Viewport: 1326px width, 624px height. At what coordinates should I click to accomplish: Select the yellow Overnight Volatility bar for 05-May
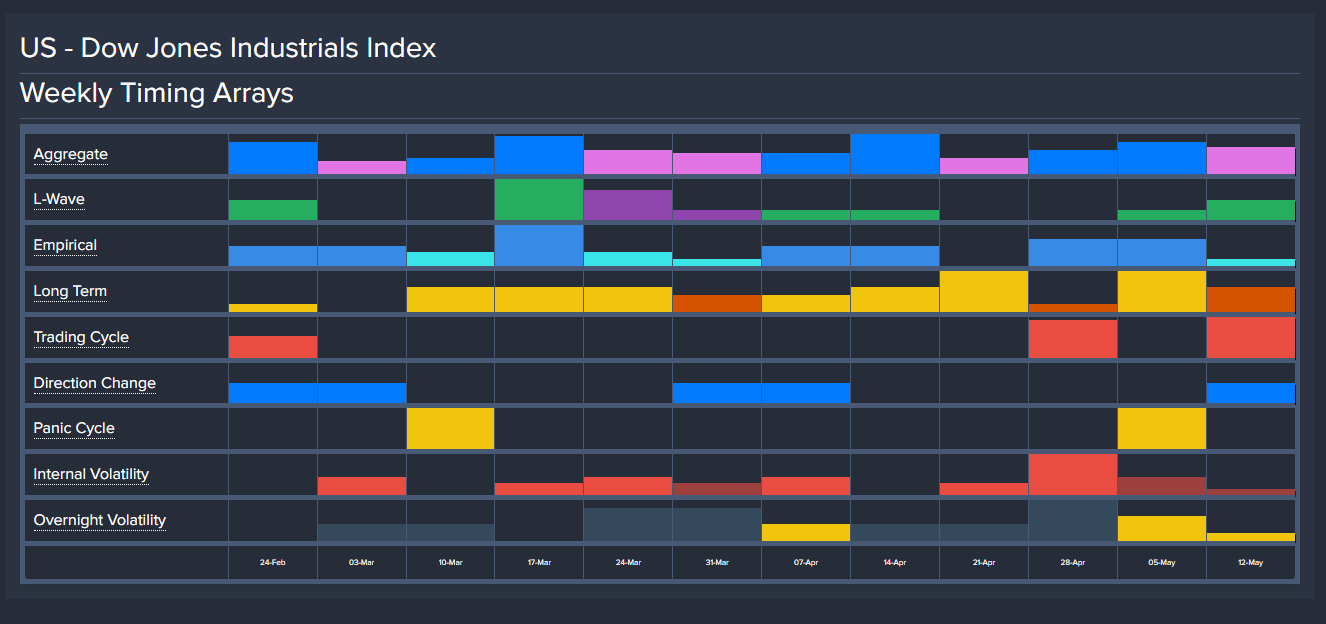1162,529
